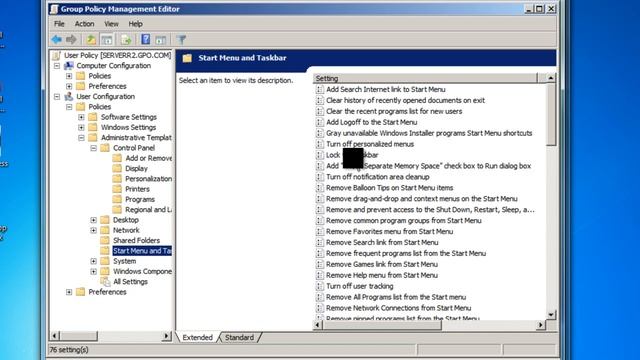Viewport: 640px width, 360px height.
Task: Collapse the Administrative Templates node
Action: pos(81,138)
